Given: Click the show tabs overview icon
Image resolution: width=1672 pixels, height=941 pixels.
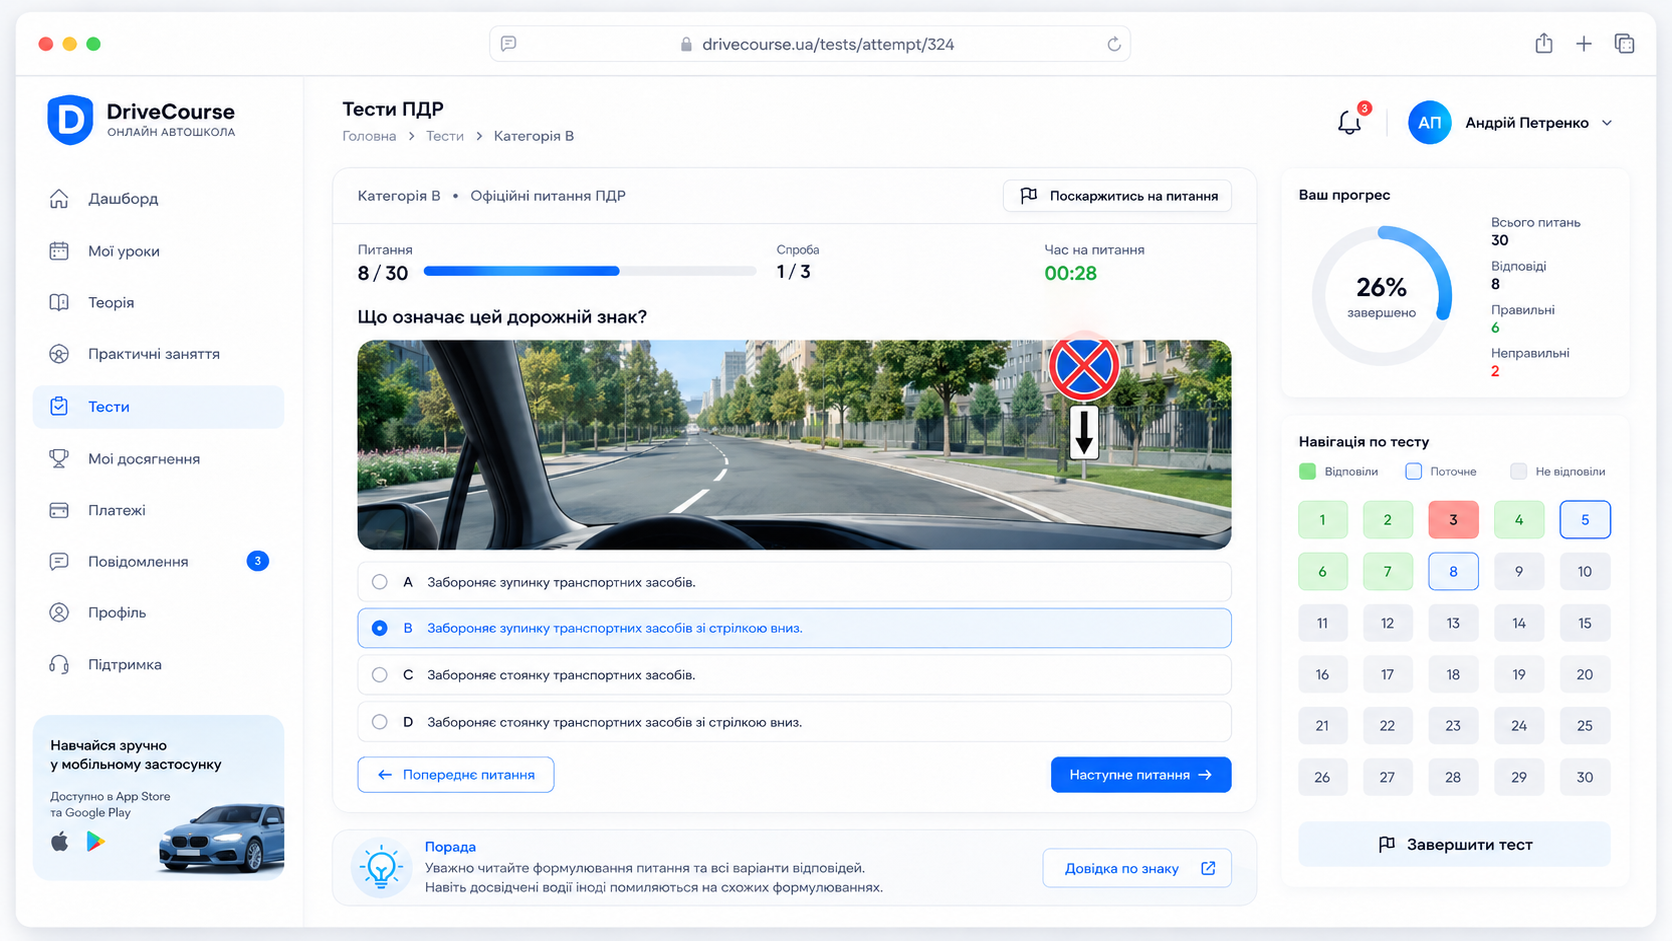Looking at the screenshot, I should pyautogui.click(x=1624, y=43).
